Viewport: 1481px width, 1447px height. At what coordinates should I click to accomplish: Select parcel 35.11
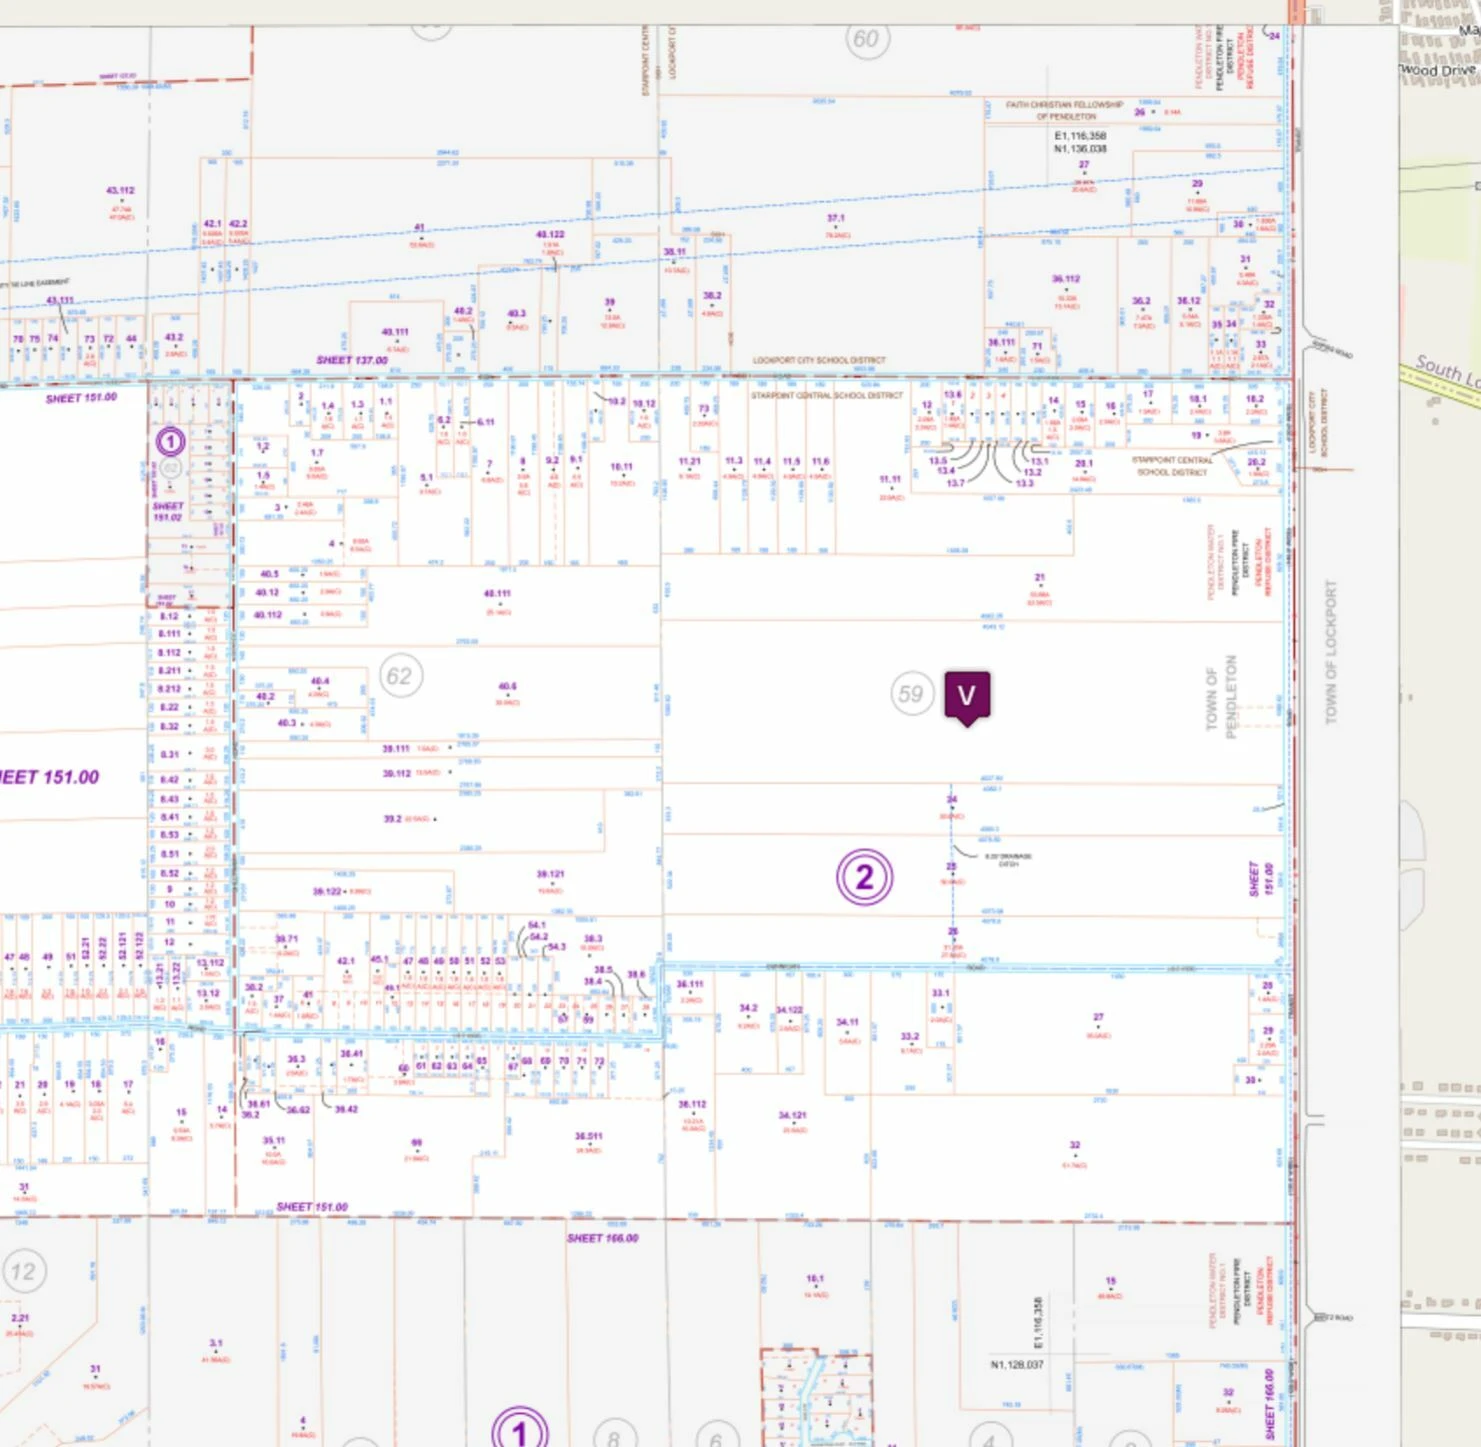pos(273,1140)
